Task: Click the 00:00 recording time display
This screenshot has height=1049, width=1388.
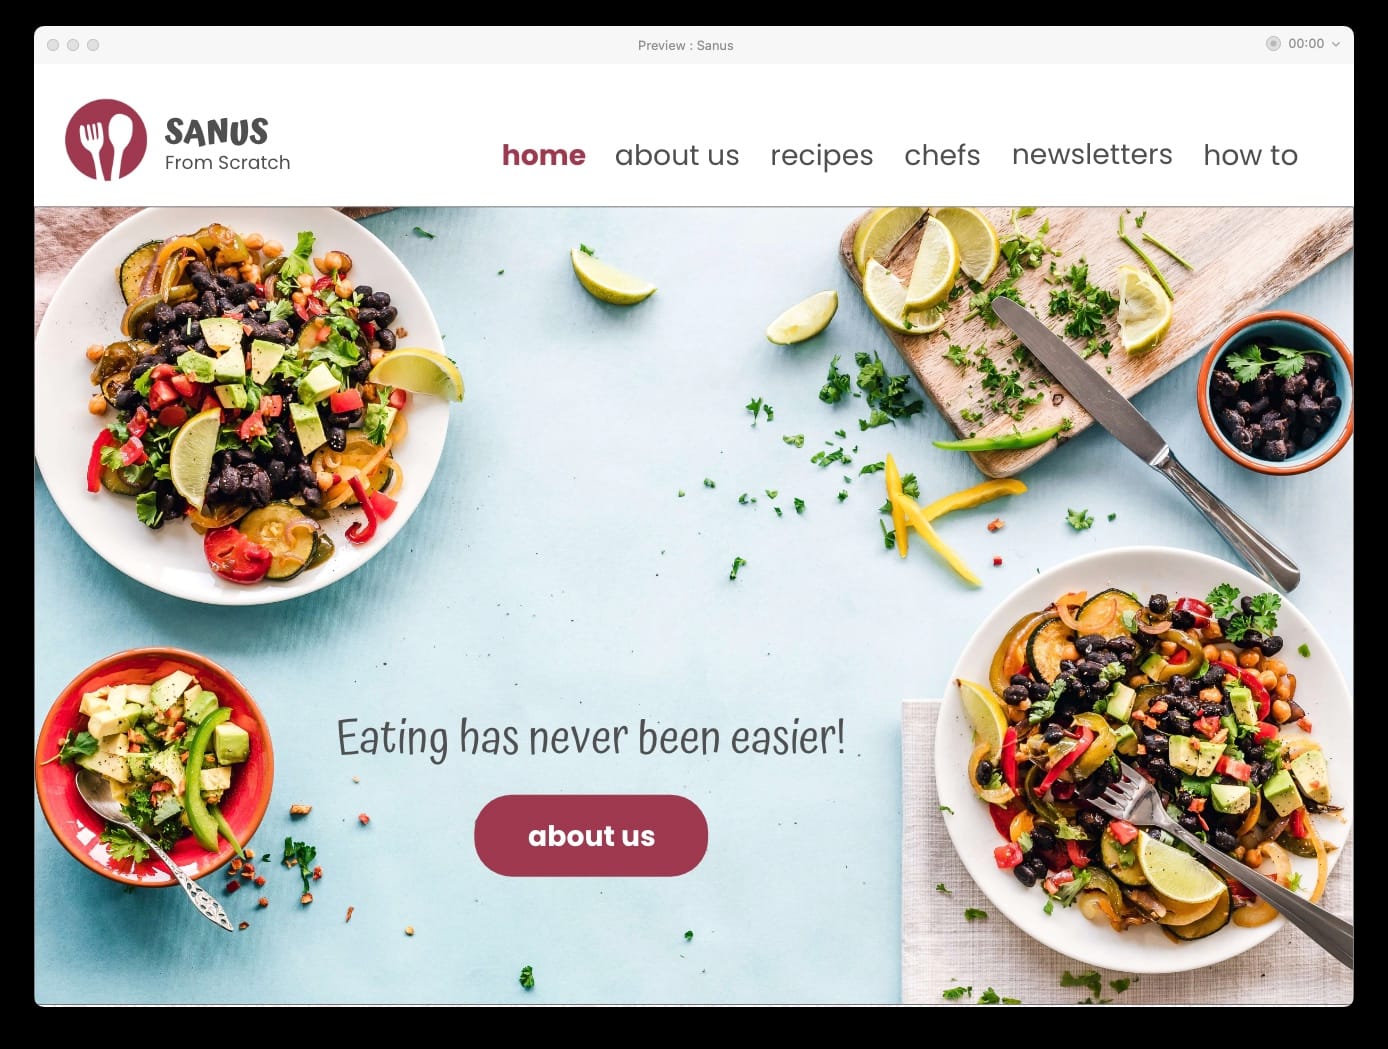Action: (1306, 44)
